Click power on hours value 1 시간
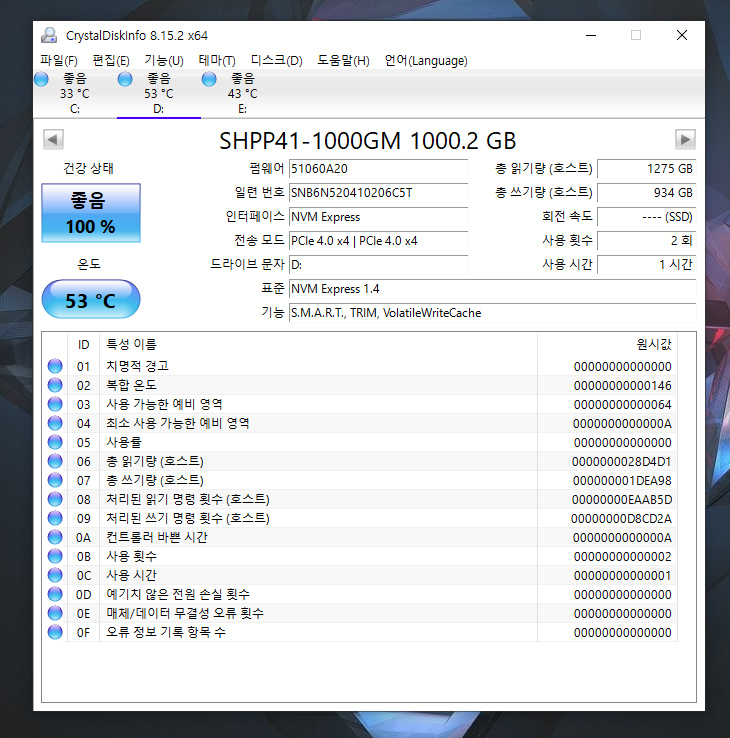 pos(647,265)
